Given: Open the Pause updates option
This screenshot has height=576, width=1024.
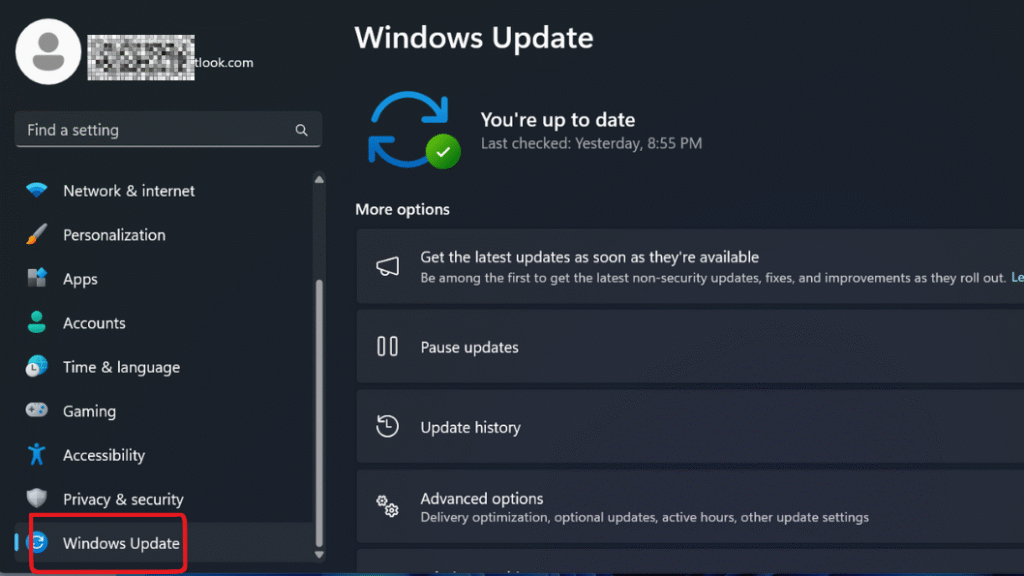Looking at the screenshot, I should click(690, 347).
